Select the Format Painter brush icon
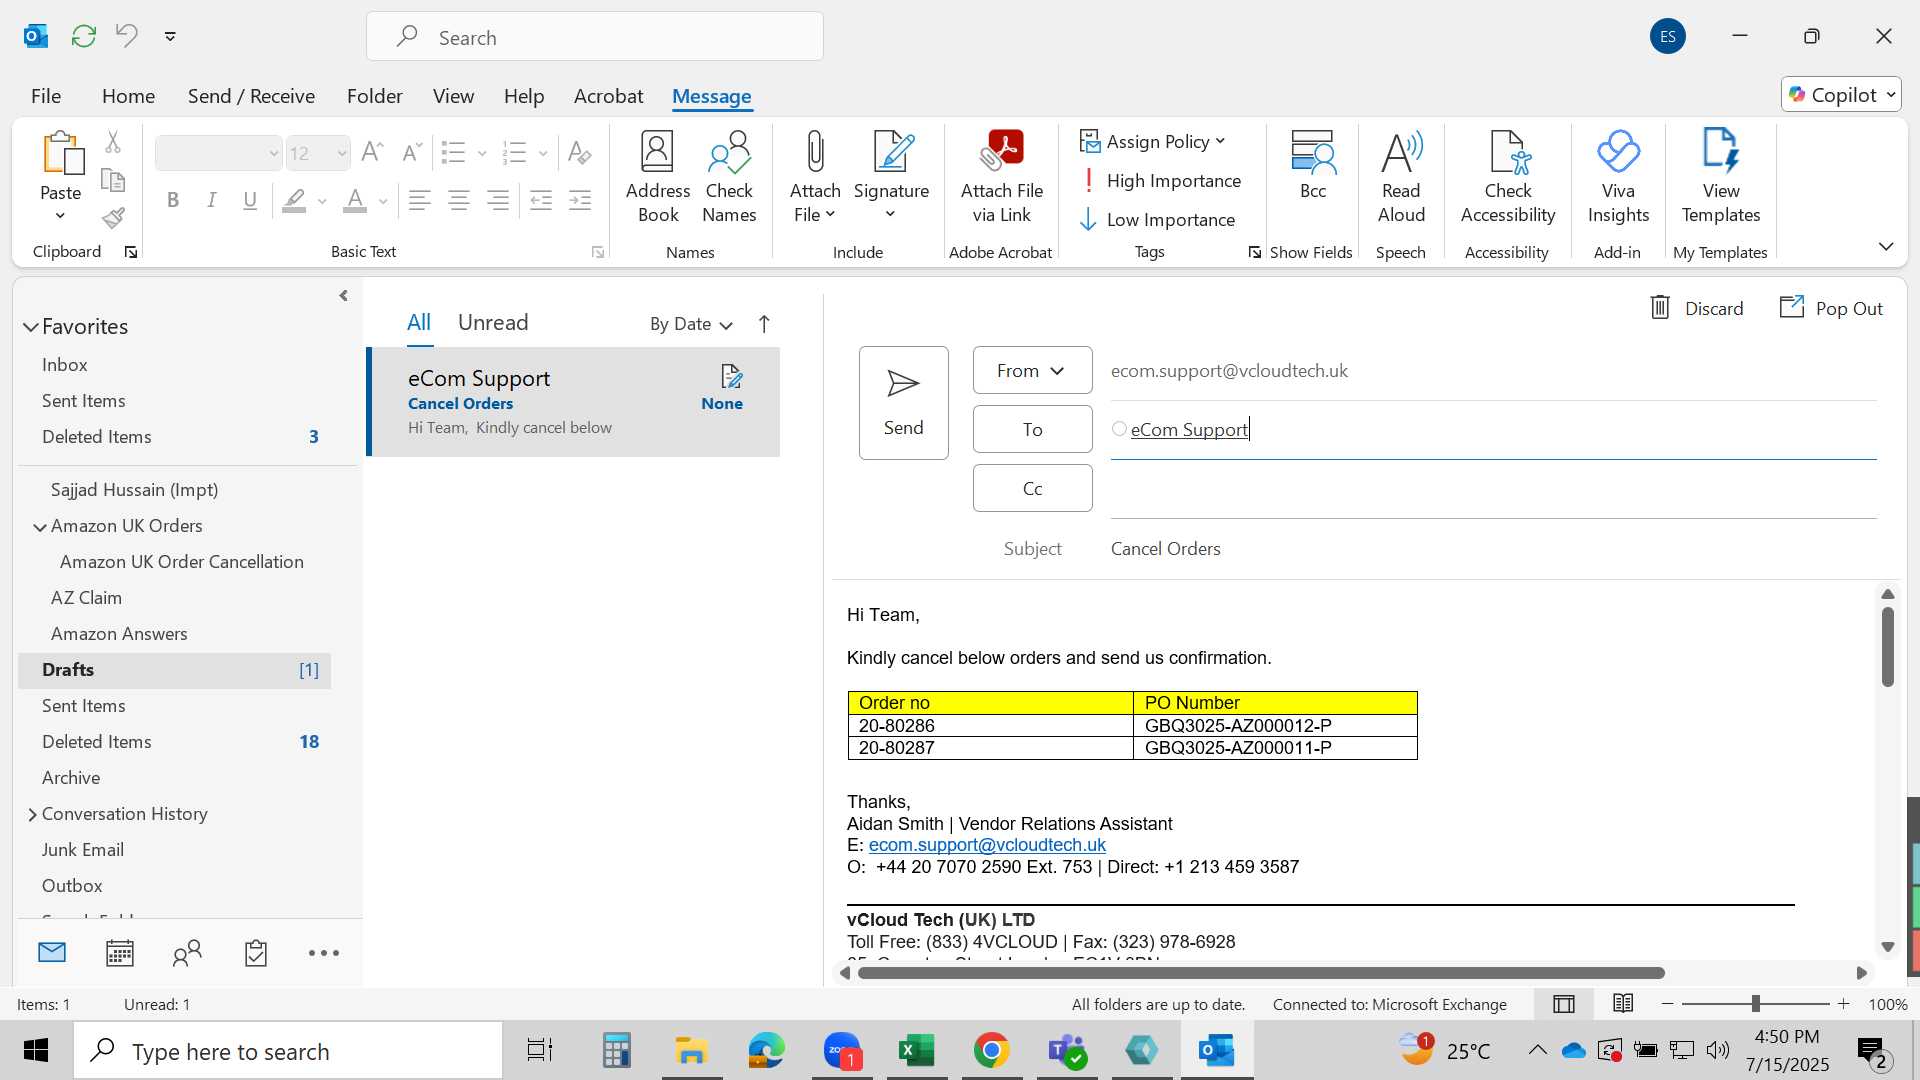This screenshot has width=1920, height=1080. (113, 217)
